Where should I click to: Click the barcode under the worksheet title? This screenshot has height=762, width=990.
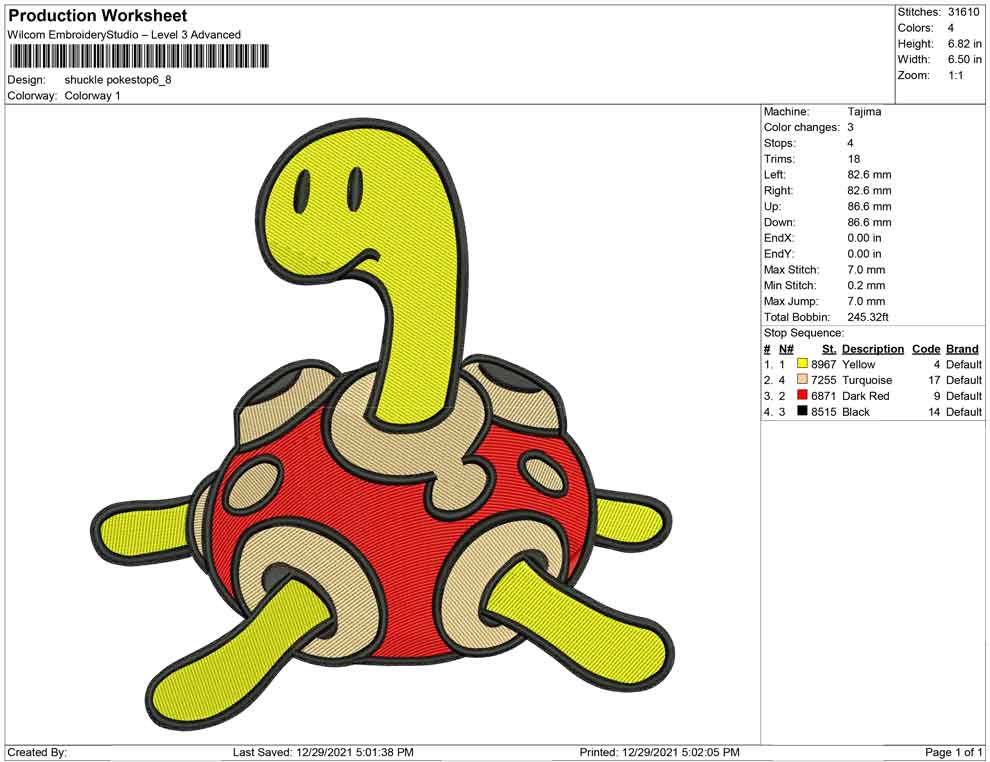pos(138,56)
